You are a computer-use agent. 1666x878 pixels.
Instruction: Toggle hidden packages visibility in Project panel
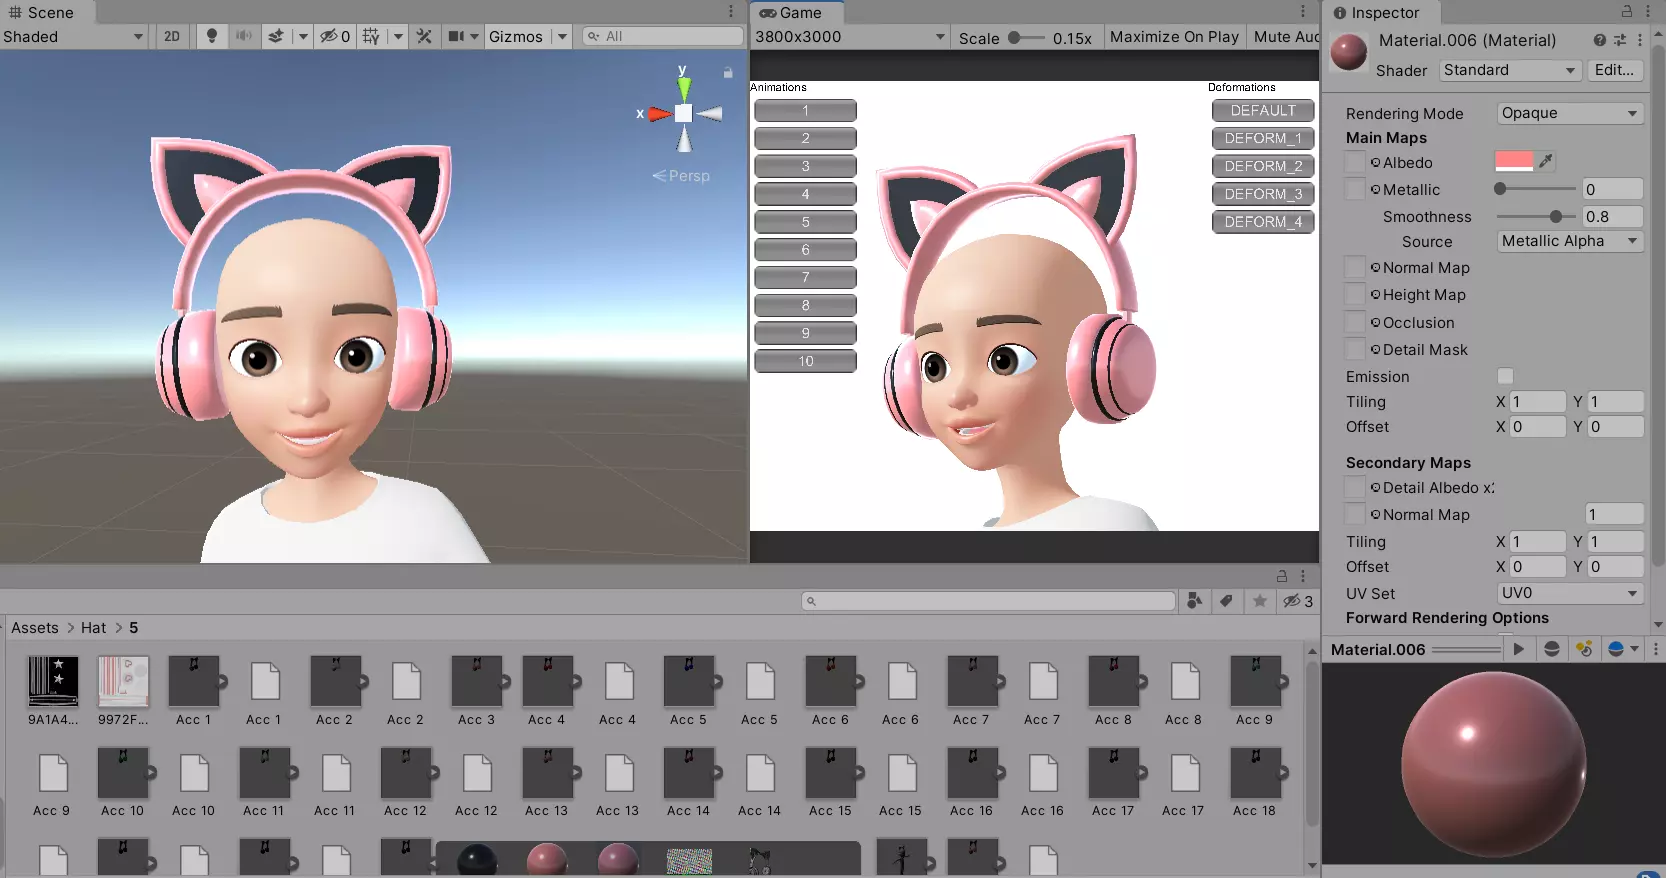(x=1298, y=601)
